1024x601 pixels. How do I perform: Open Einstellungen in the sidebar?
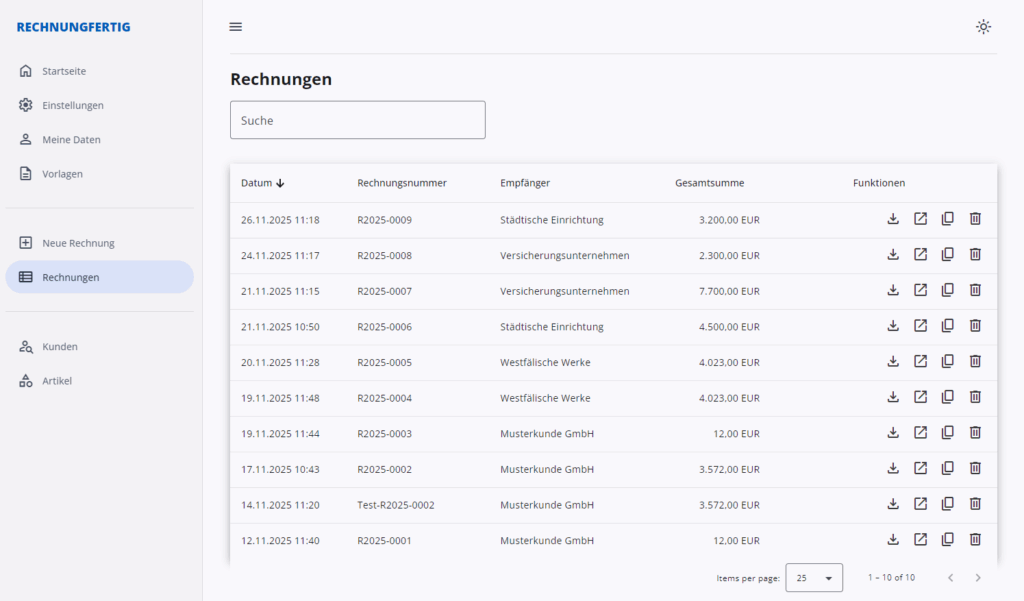[72, 105]
